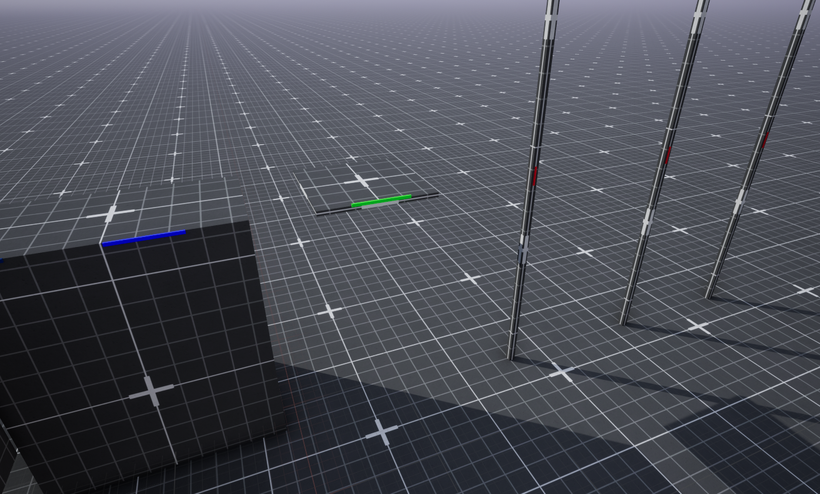Select the base of the rightmost vertical pole
Image resolution: width=820 pixels, height=494 pixels.
pyautogui.click(x=710, y=295)
